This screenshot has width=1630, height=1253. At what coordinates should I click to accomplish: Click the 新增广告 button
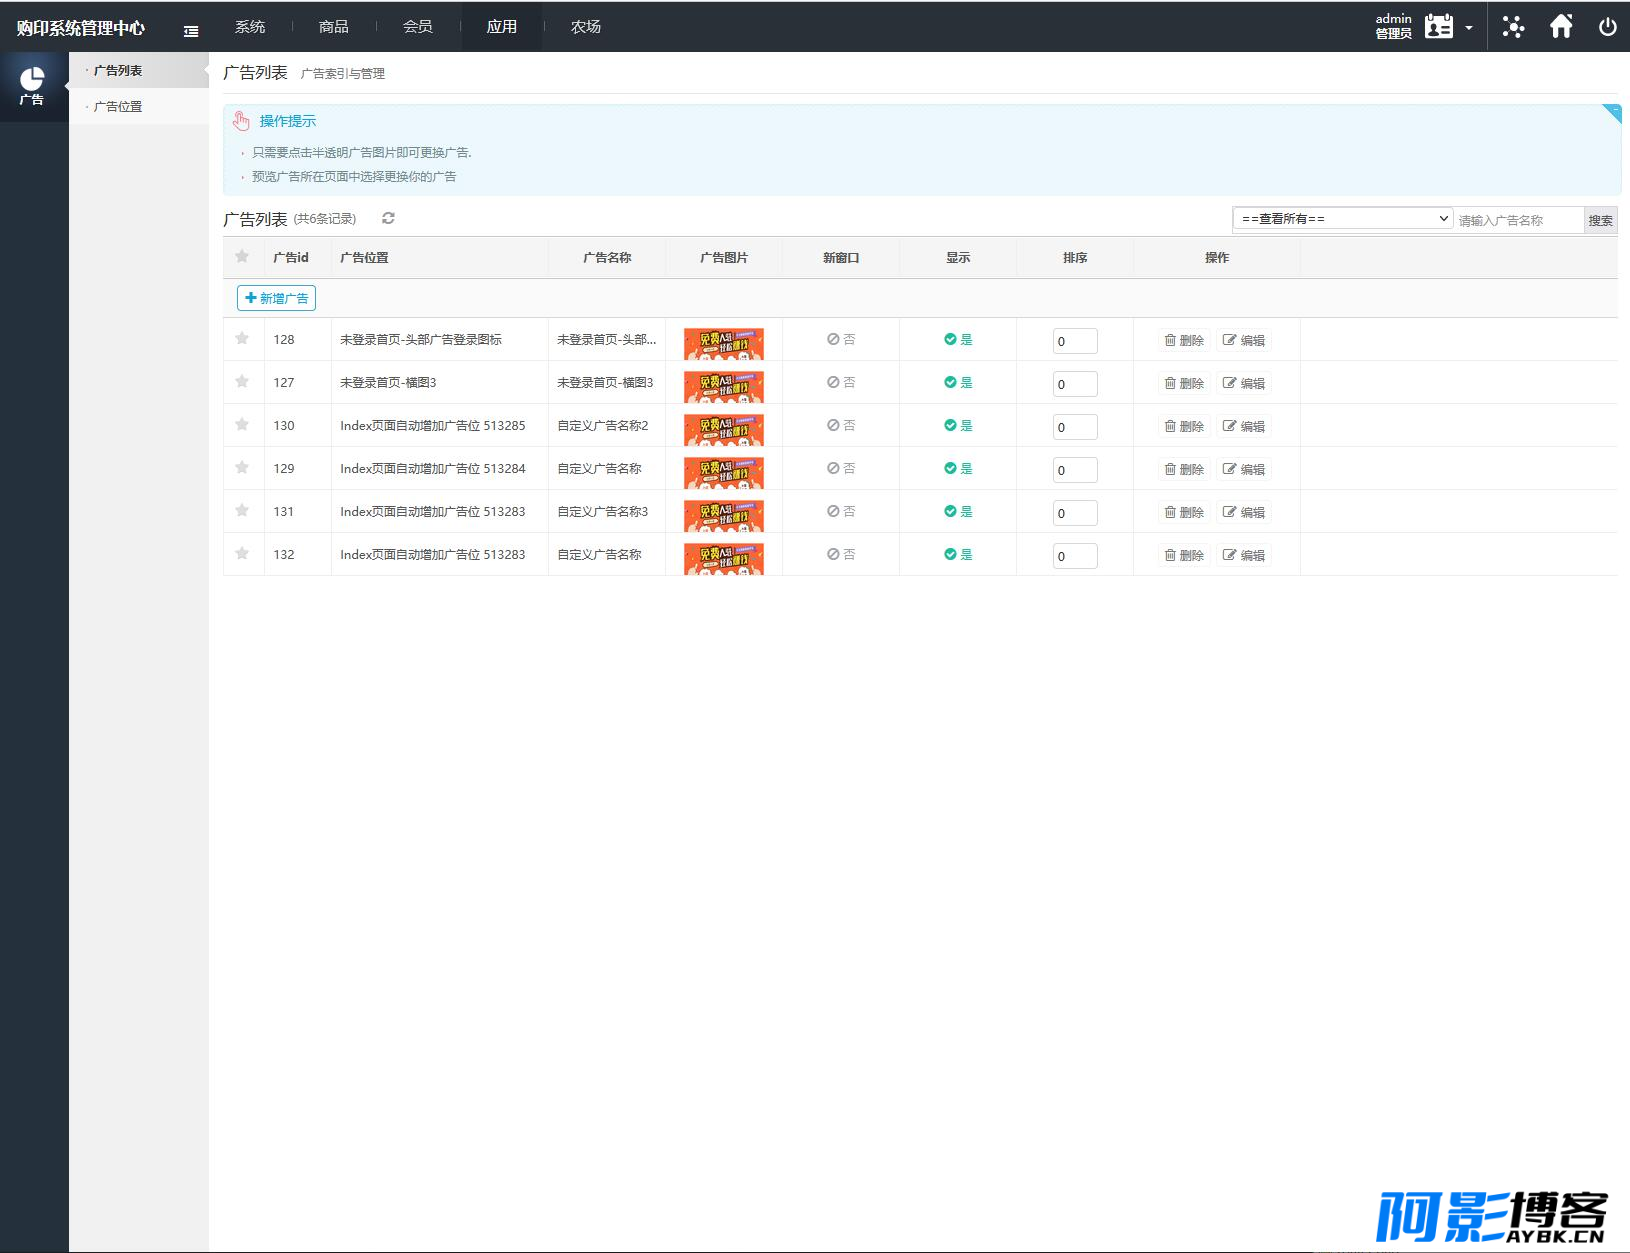click(277, 298)
